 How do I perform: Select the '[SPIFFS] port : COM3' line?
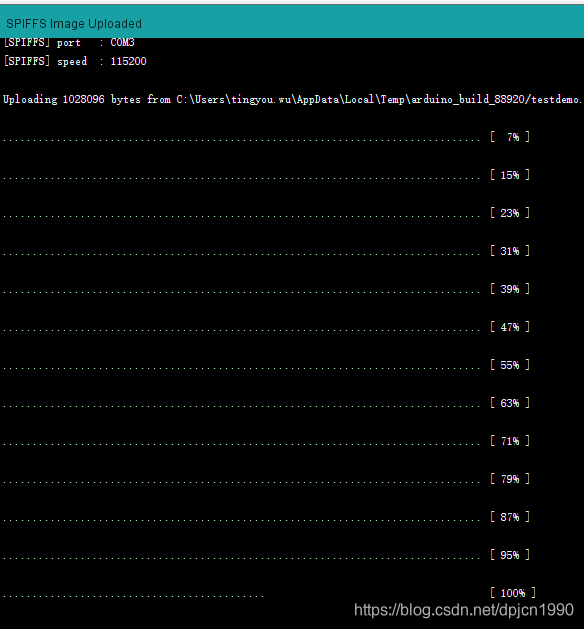pyautogui.click(x=69, y=43)
